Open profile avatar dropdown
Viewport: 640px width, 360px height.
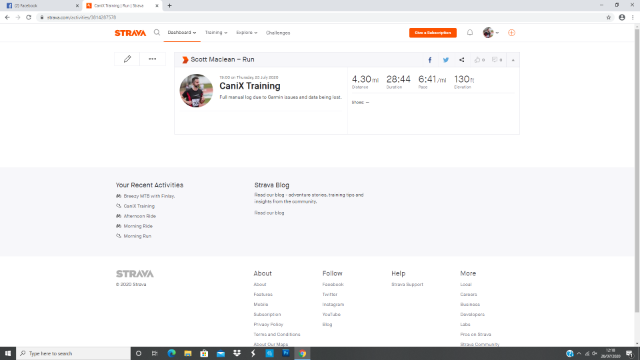click(x=491, y=33)
